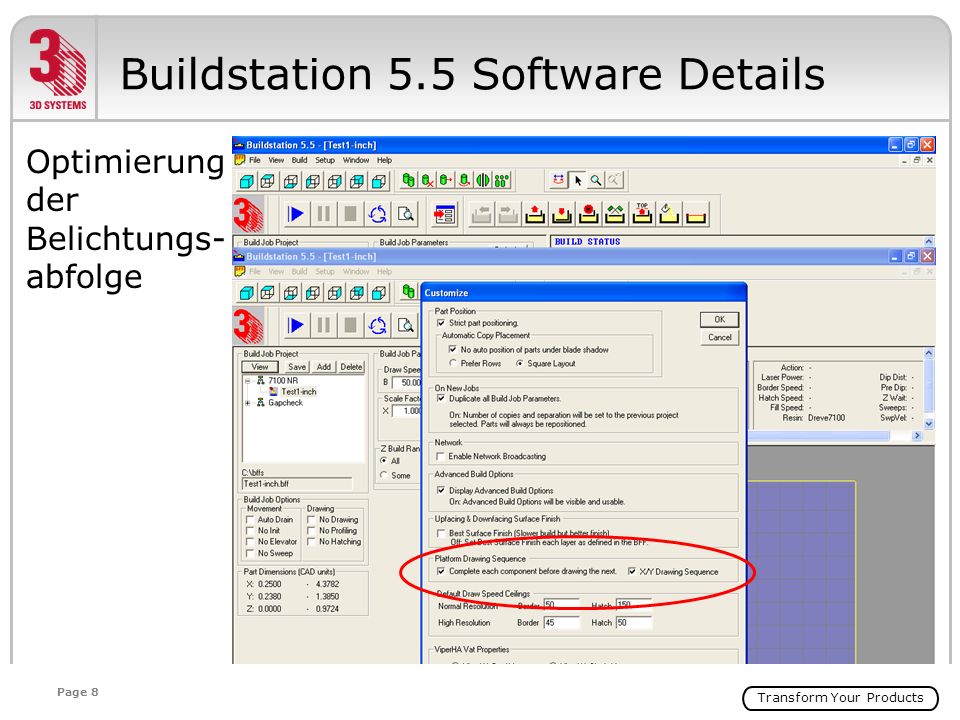The height and width of the screenshot is (720, 960).
Task: Open Setup menu in background window
Action: pos(325,160)
